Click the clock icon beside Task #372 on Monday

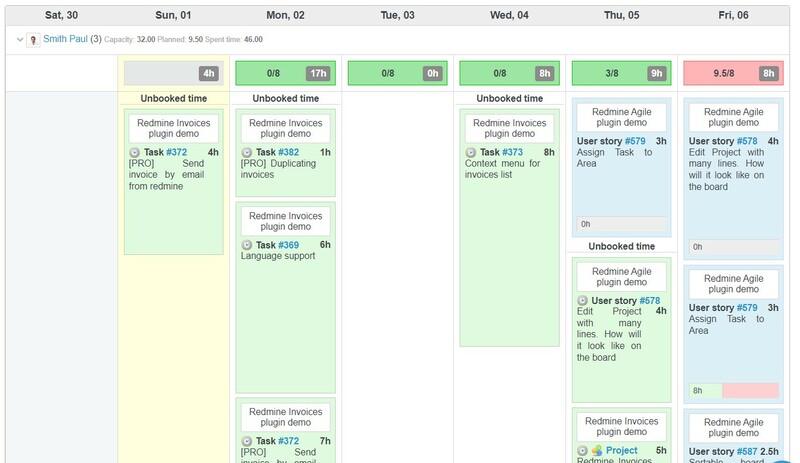(x=247, y=441)
